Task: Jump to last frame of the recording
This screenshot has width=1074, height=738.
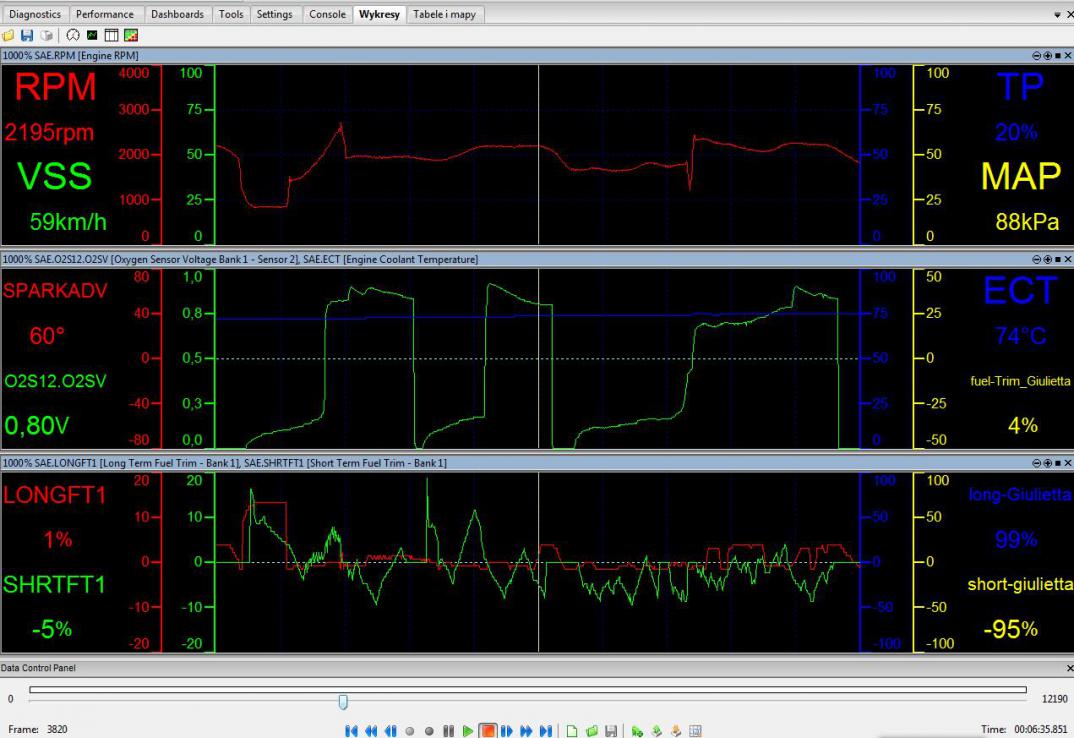Action: click(x=546, y=730)
